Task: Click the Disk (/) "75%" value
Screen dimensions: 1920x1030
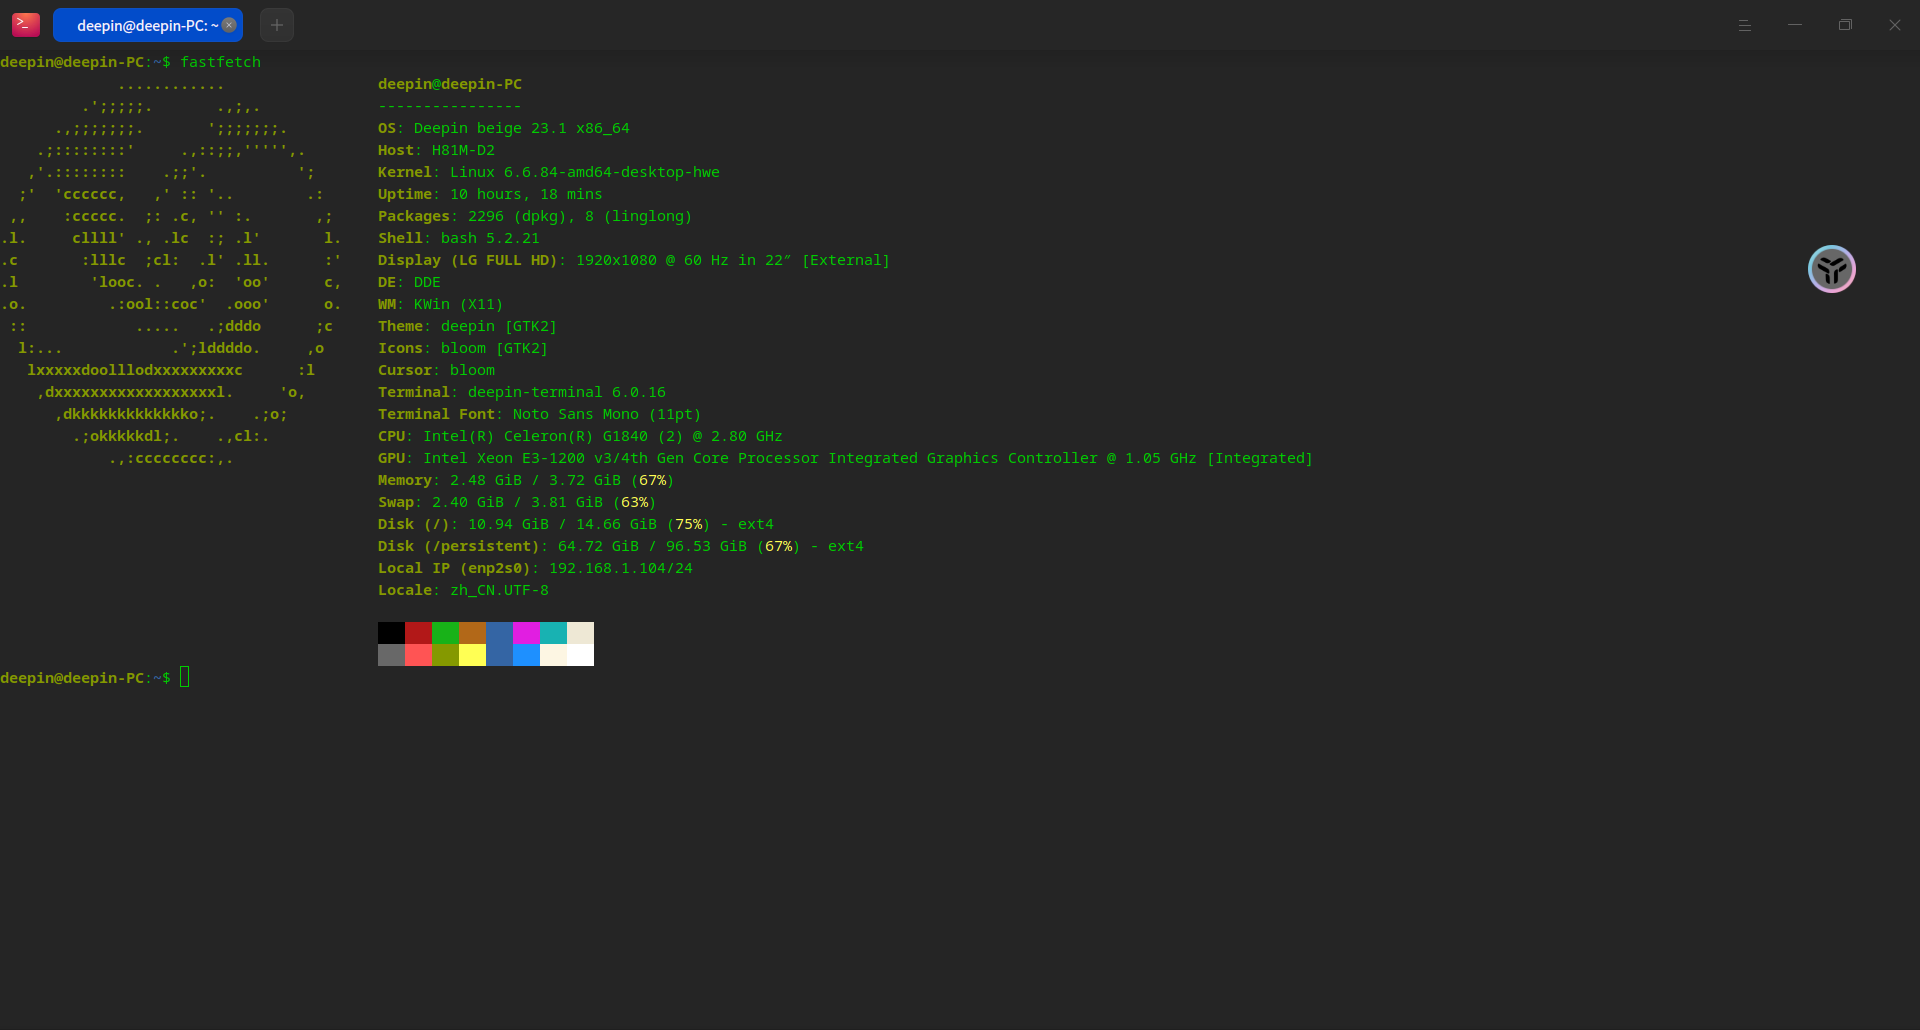Action: point(688,524)
